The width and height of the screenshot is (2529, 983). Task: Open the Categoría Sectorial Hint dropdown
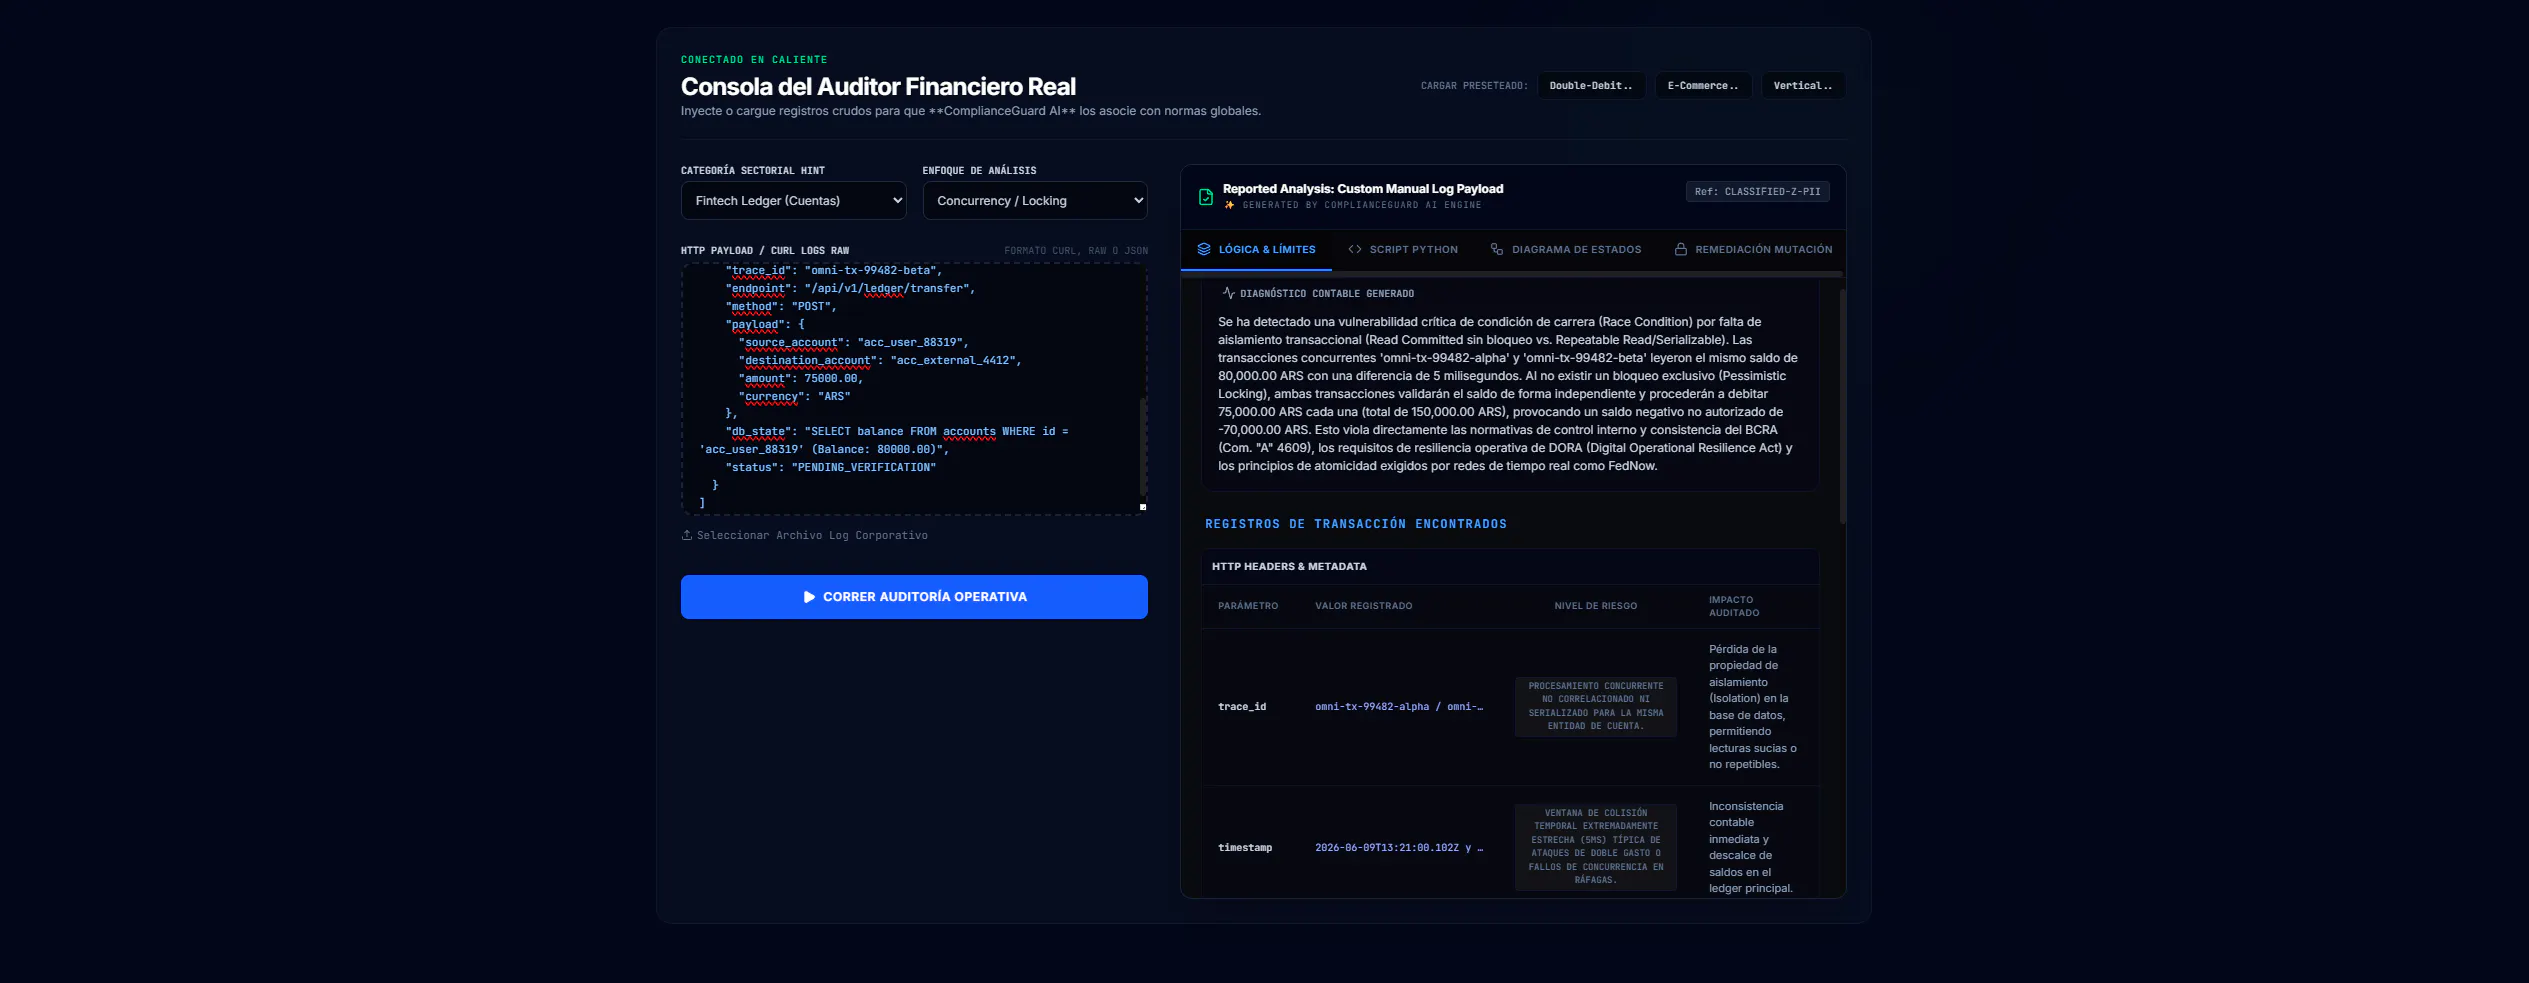coord(793,200)
